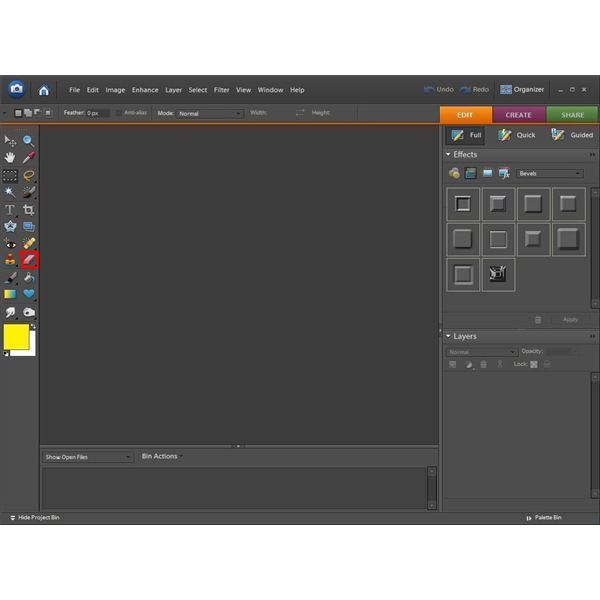Choose Subtract from selection mode

[38, 112]
